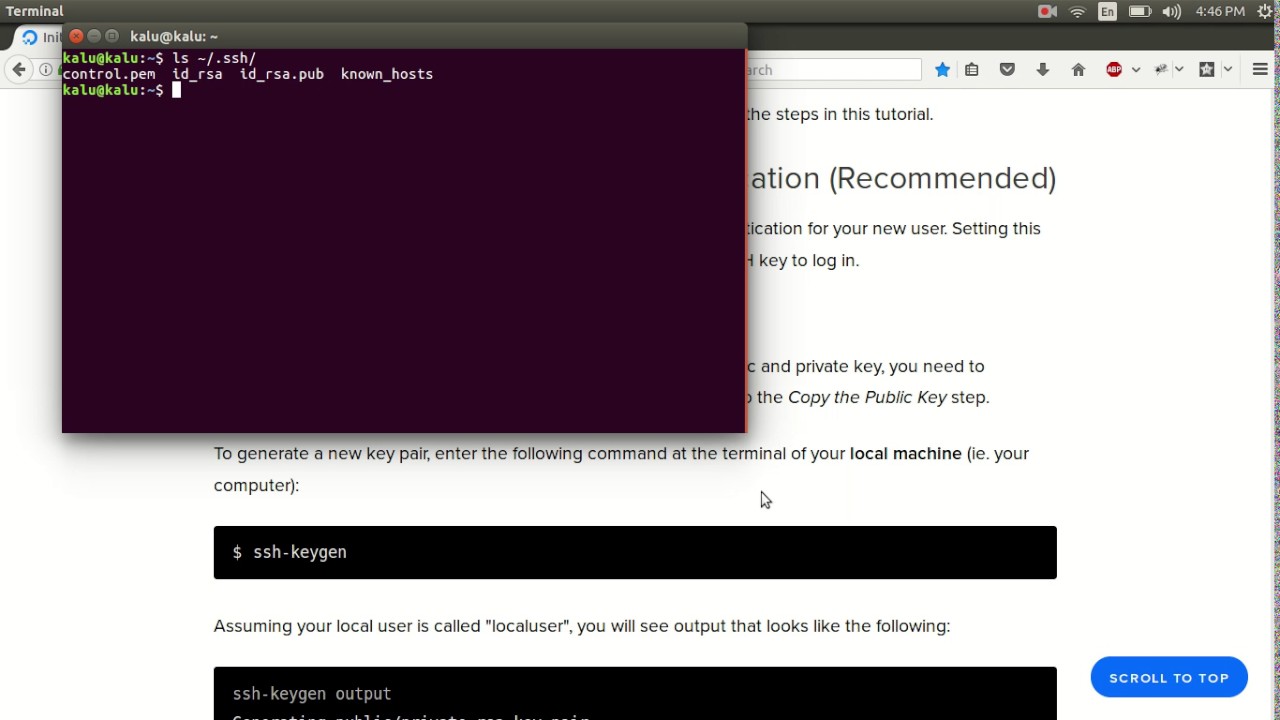Click 'id_rsa.pub' in the terminal output
This screenshot has height=720, width=1280.
coord(282,74)
